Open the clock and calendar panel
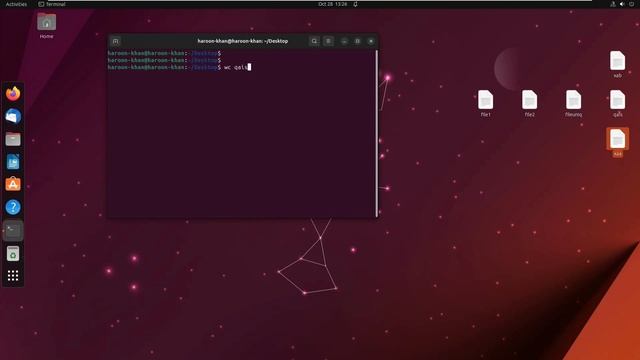The image size is (640, 360). 333,4
